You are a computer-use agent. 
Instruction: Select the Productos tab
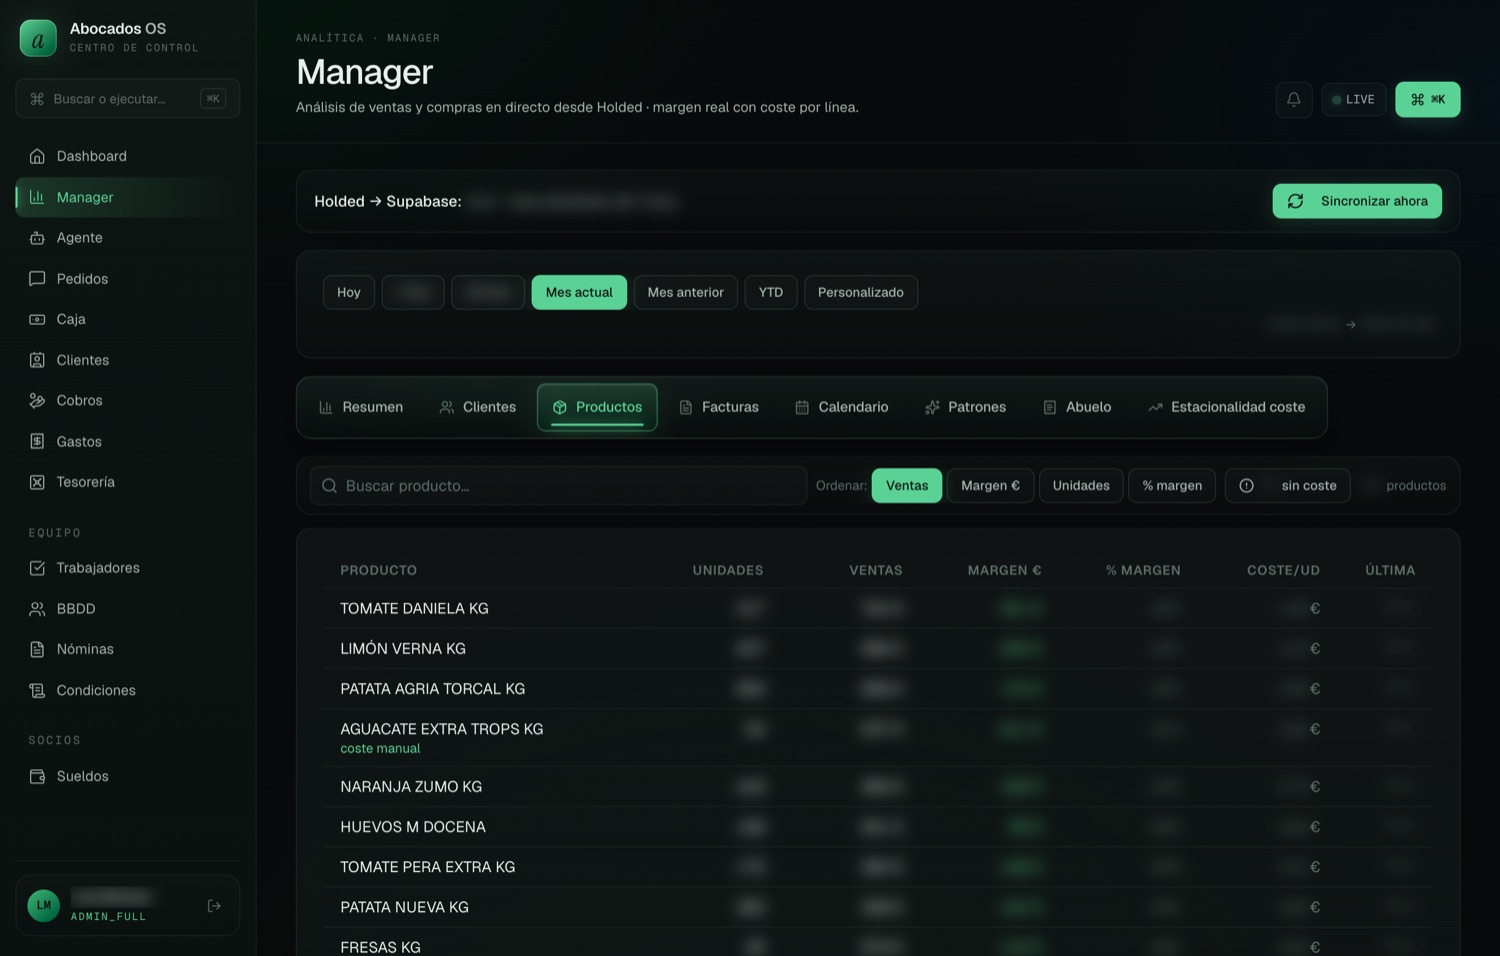(597, 407)
